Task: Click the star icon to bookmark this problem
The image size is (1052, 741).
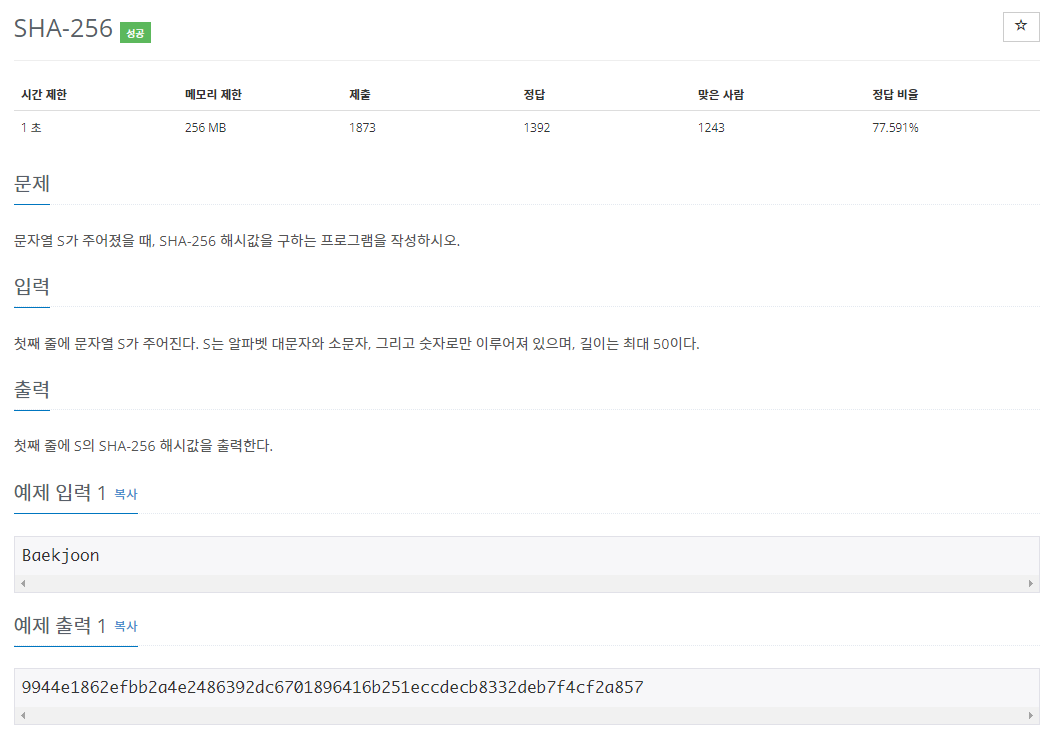Action: click(1020, 26)
